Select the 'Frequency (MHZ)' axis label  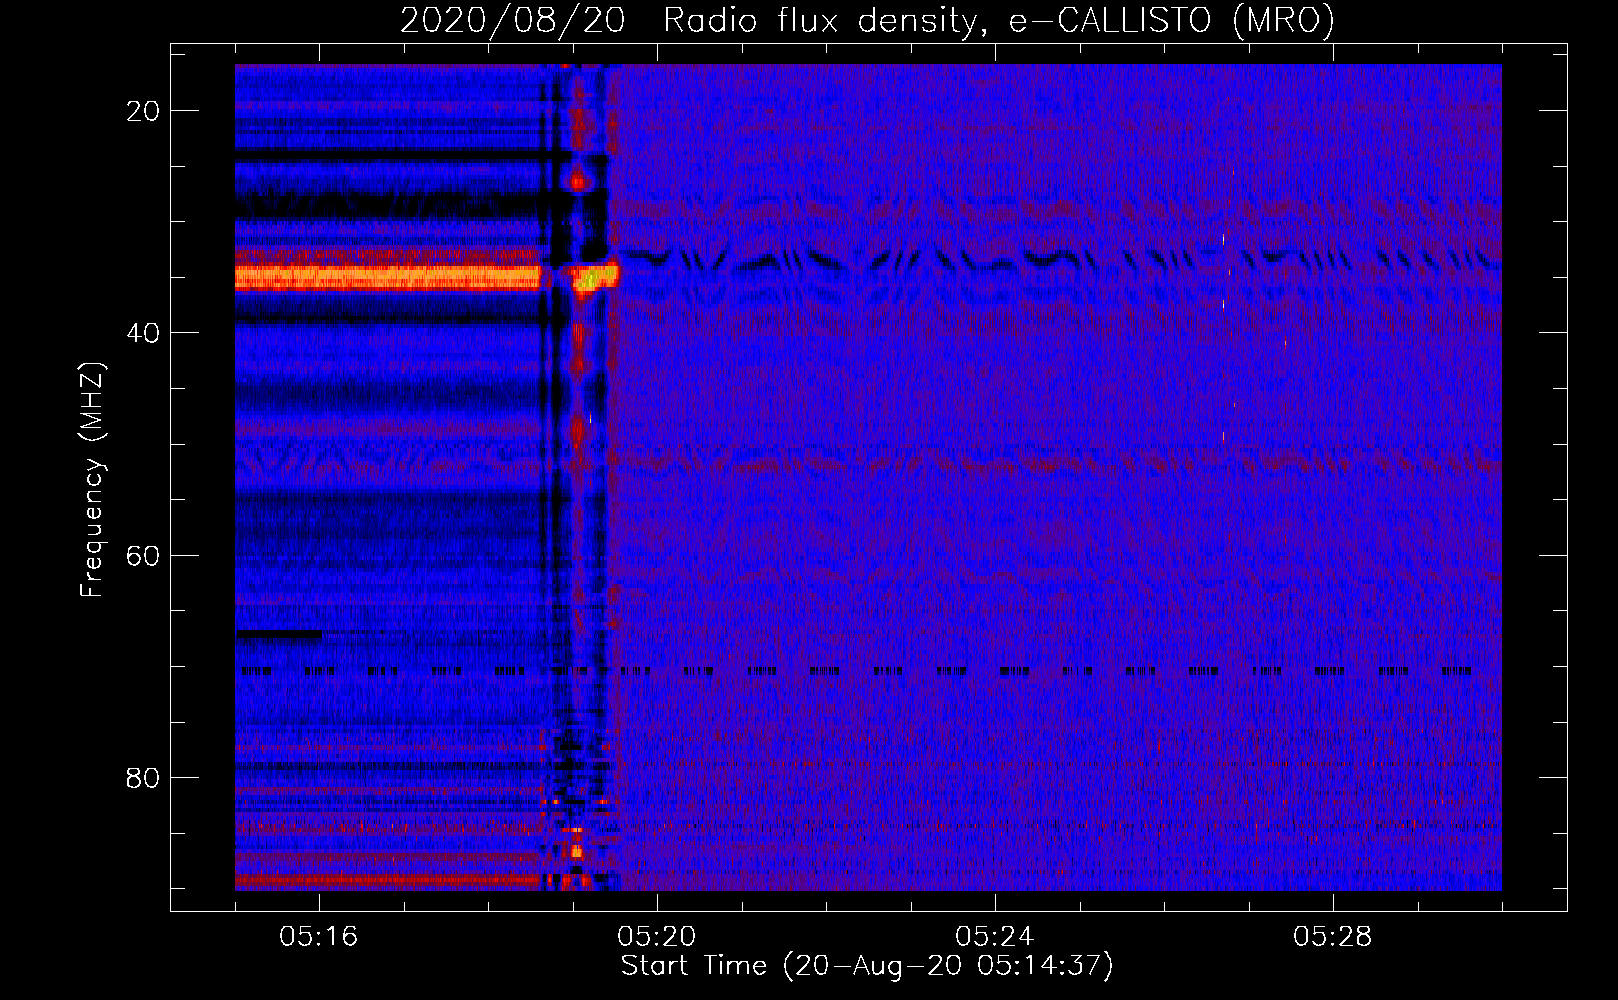92,480
